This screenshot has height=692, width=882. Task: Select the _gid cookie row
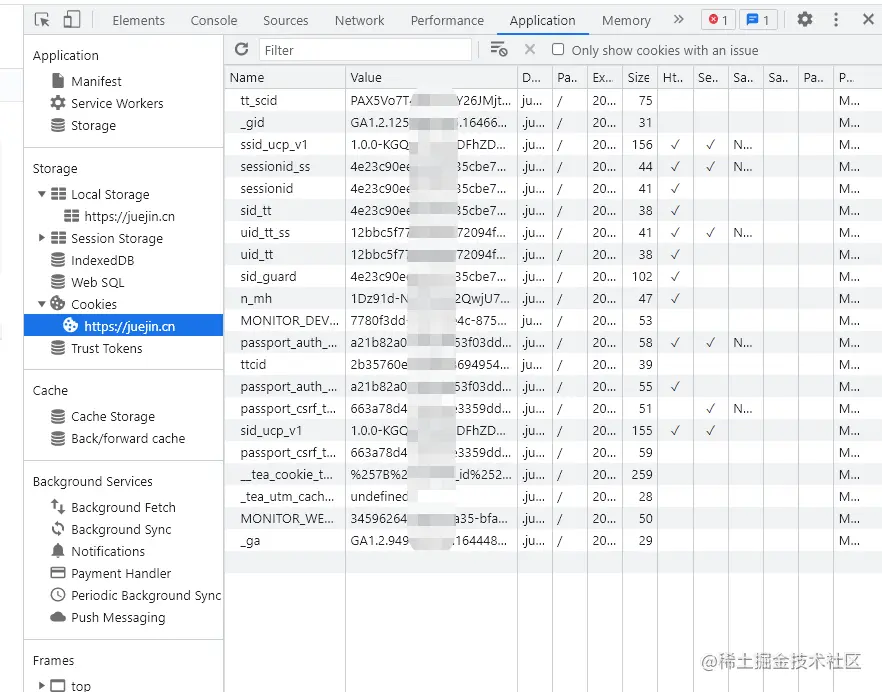[x=553, y=123]
